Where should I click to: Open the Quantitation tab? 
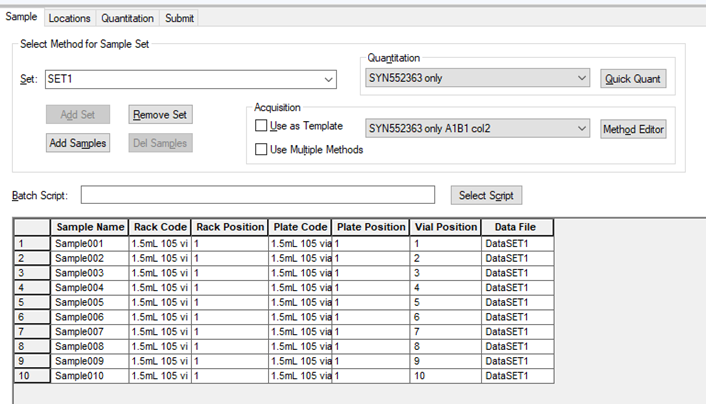click(128, 18)
